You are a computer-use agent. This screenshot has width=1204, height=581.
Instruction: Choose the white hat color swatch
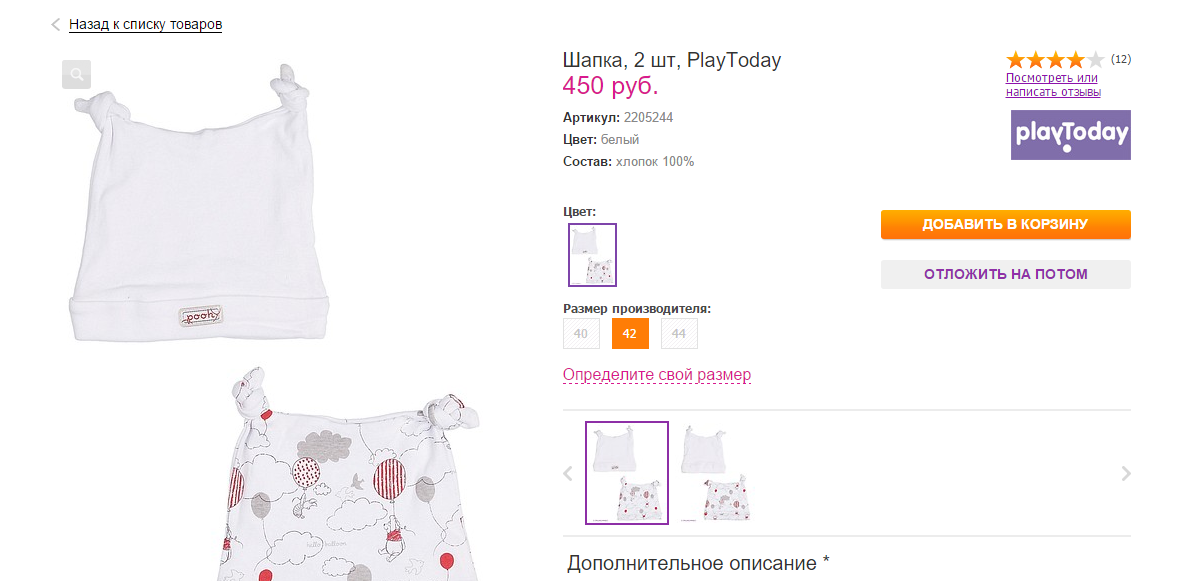pyautogui.click(x=592, y=255)
